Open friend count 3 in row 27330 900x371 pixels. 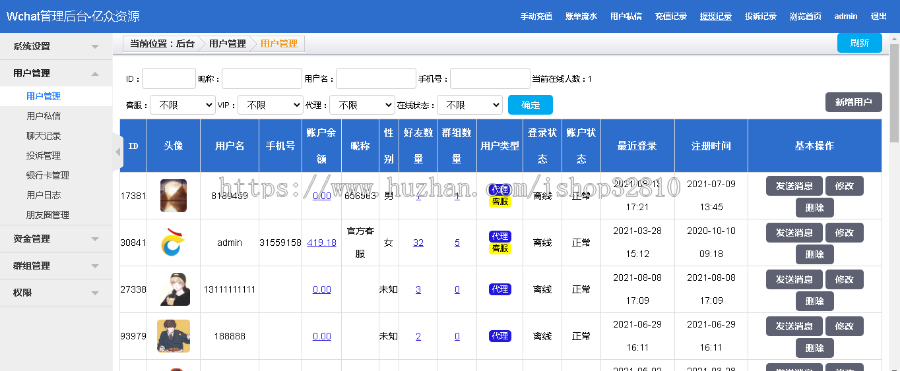point(418,289)
